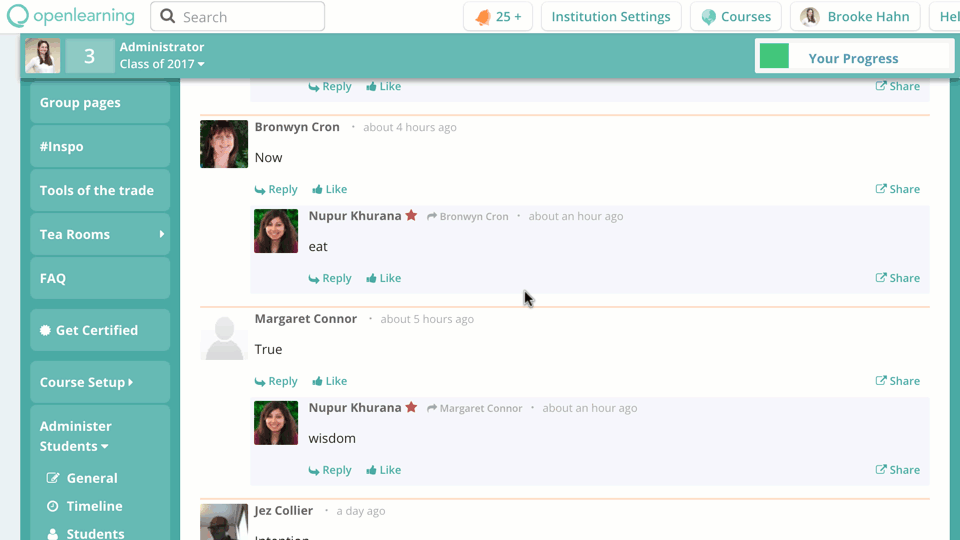Click the reply arrow icon under 'eat' comment
Screen dimensions: 960x540
(313, 279)
